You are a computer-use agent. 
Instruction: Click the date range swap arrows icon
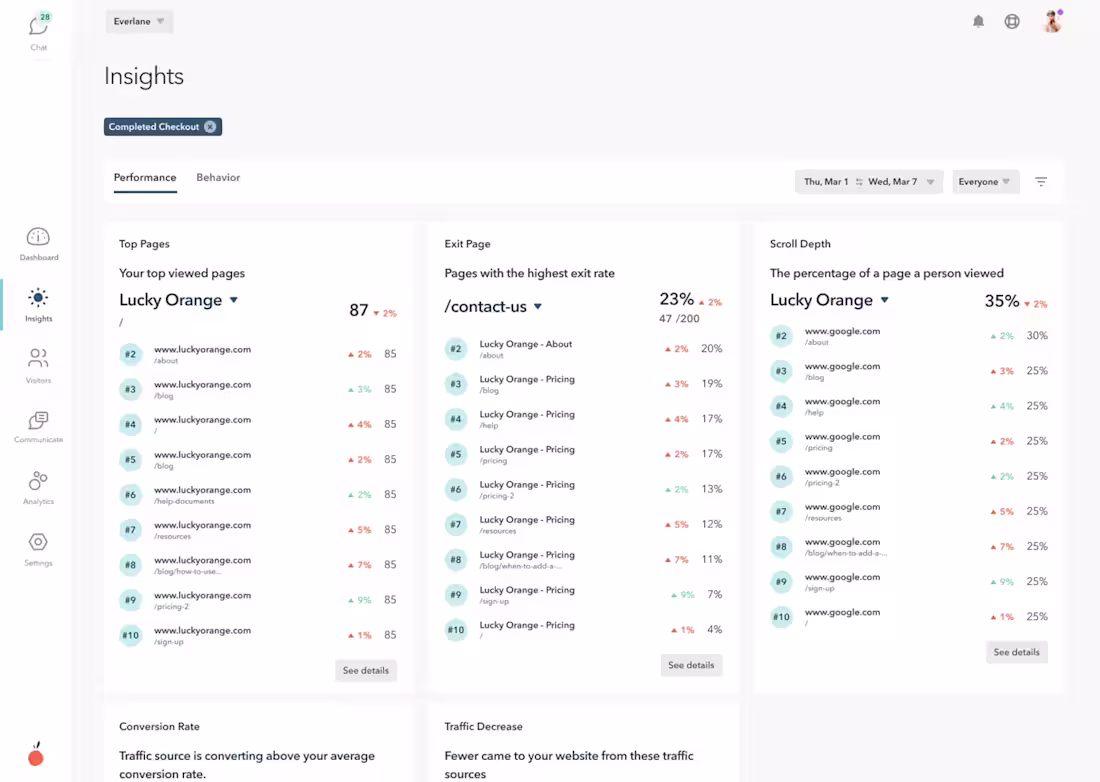[x=859, y=182]
